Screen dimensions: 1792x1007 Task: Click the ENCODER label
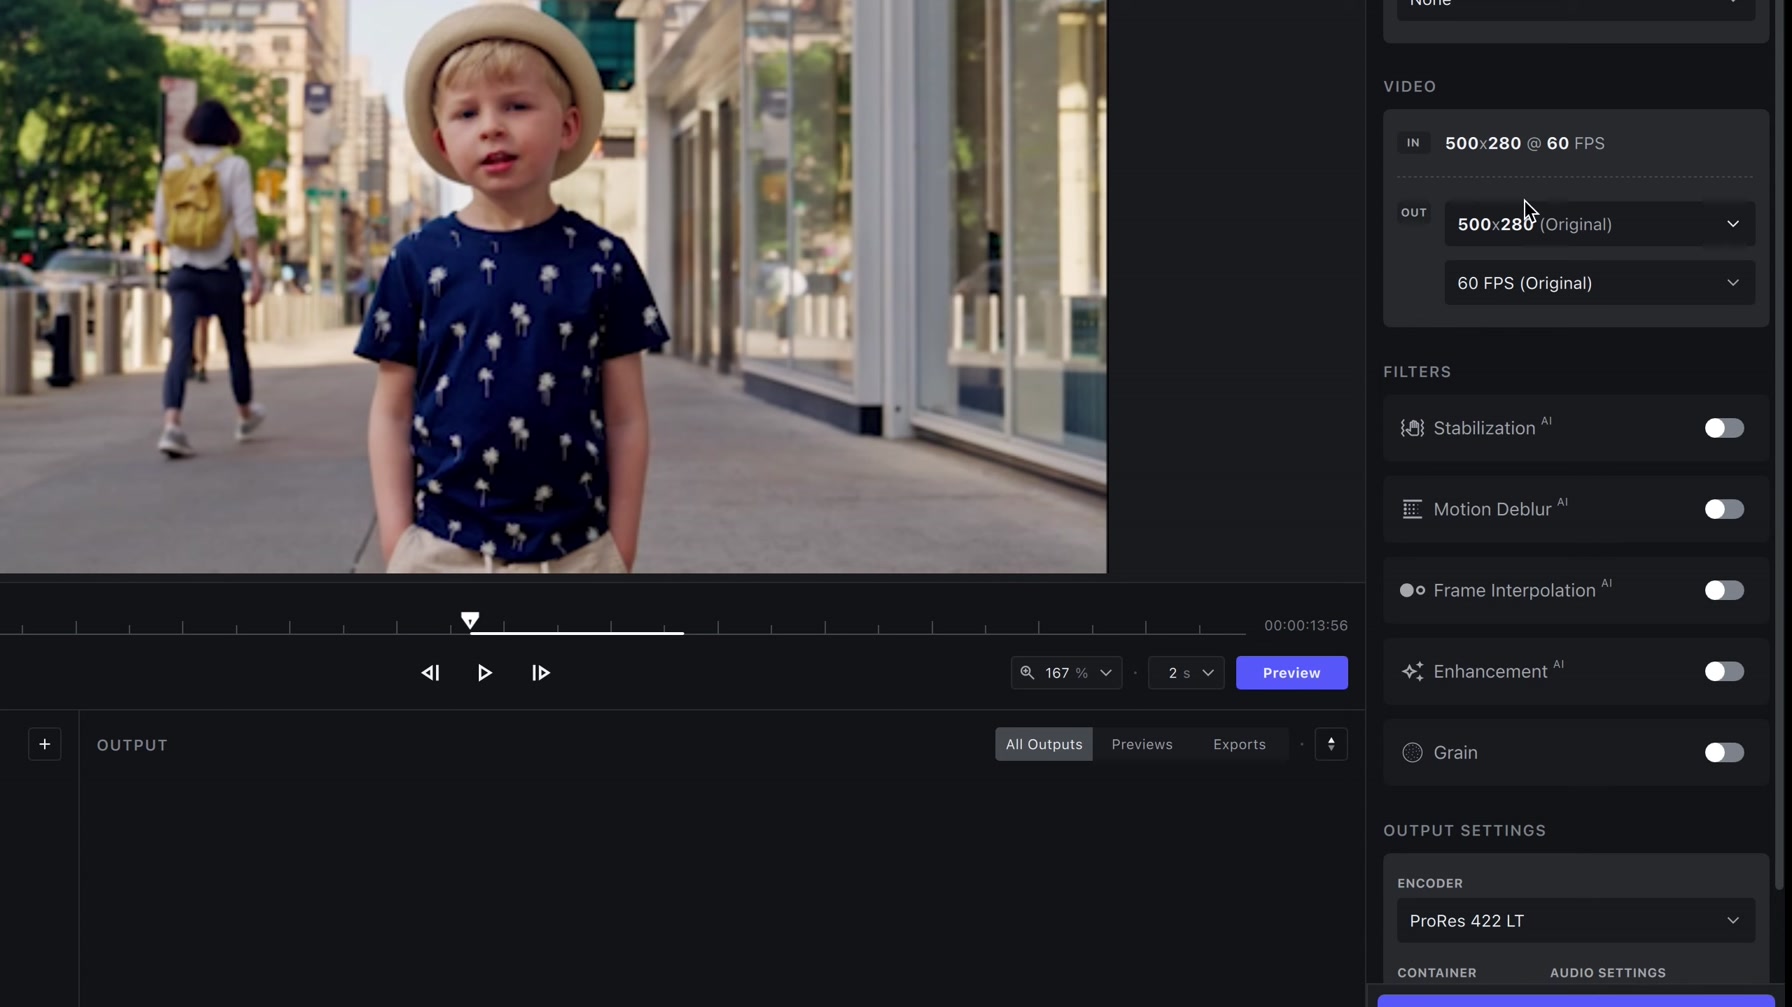(x=1430, y=884)
